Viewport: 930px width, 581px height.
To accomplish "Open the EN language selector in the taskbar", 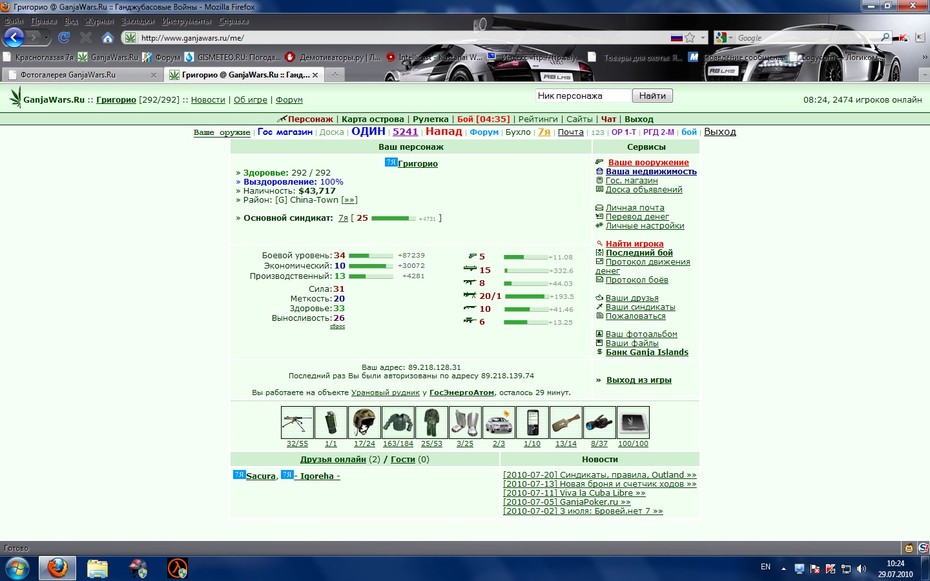I will click(766, 567).
